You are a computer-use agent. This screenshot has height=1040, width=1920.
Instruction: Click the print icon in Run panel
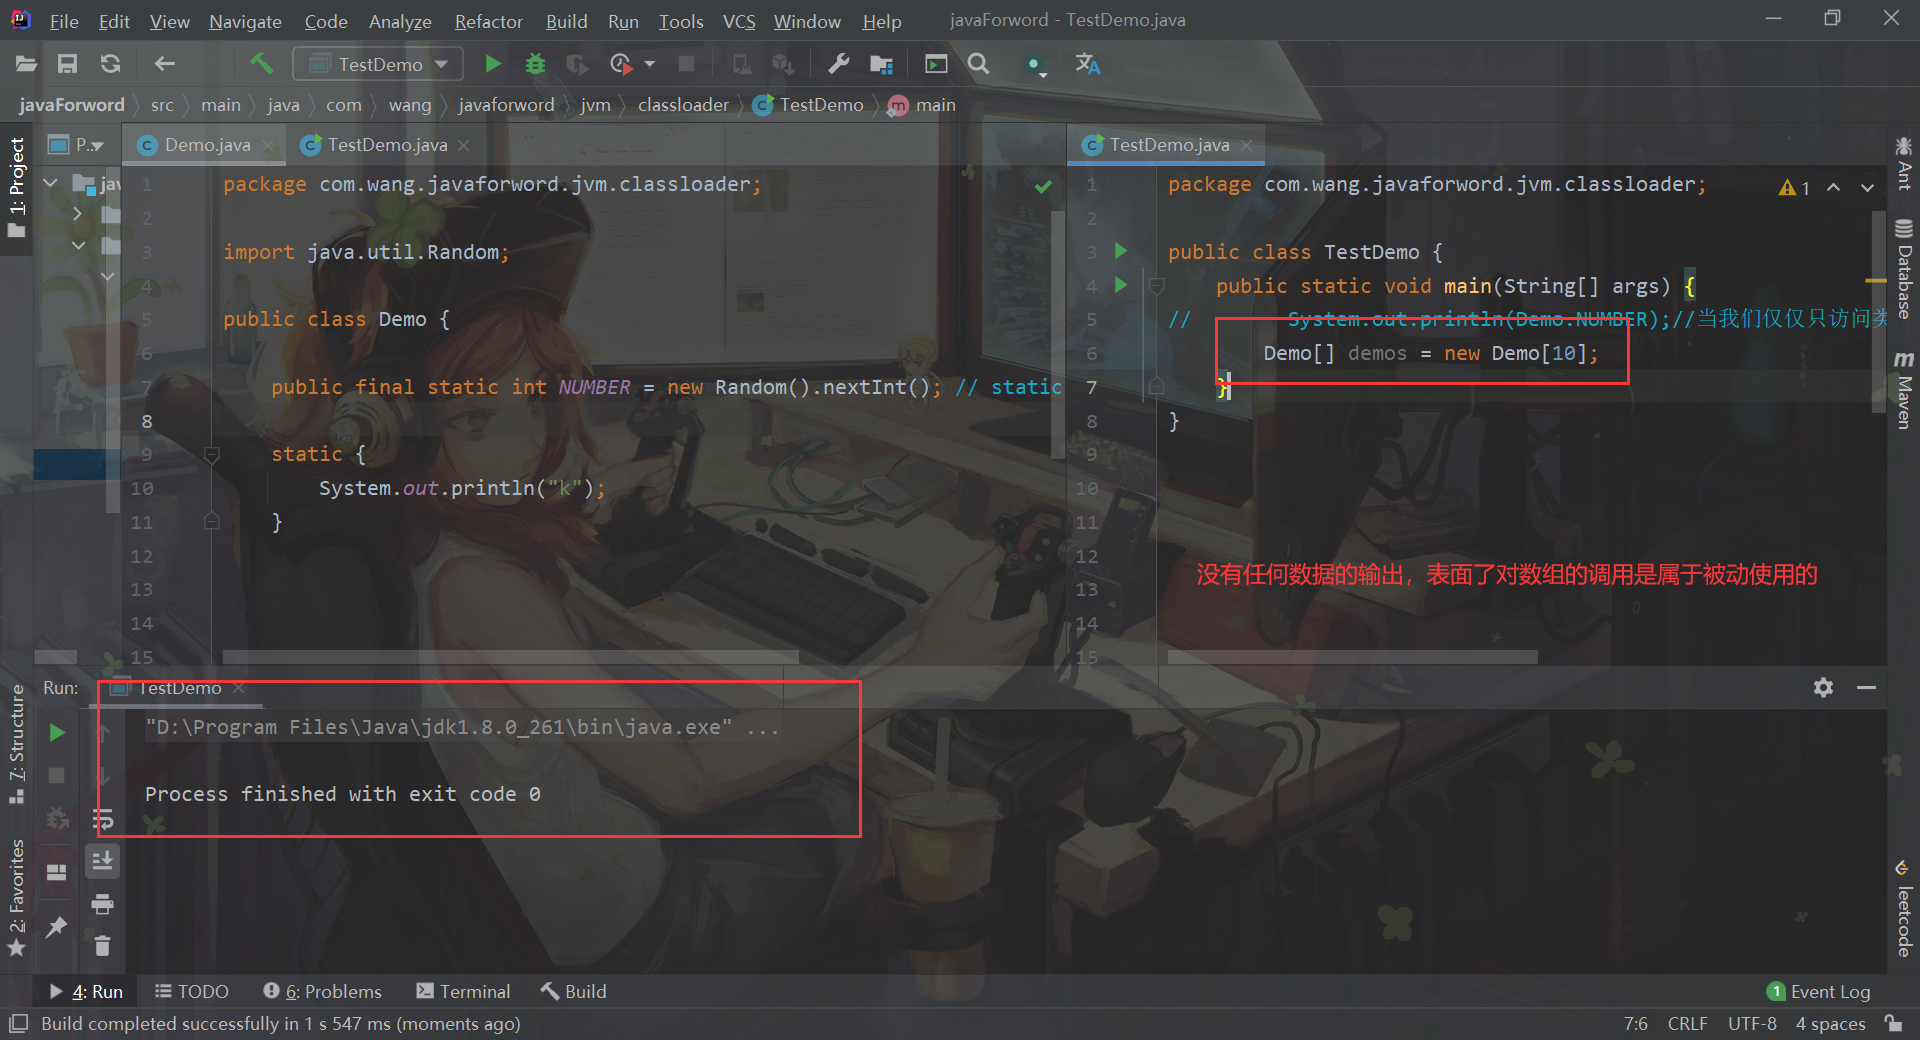click(102, 905)
